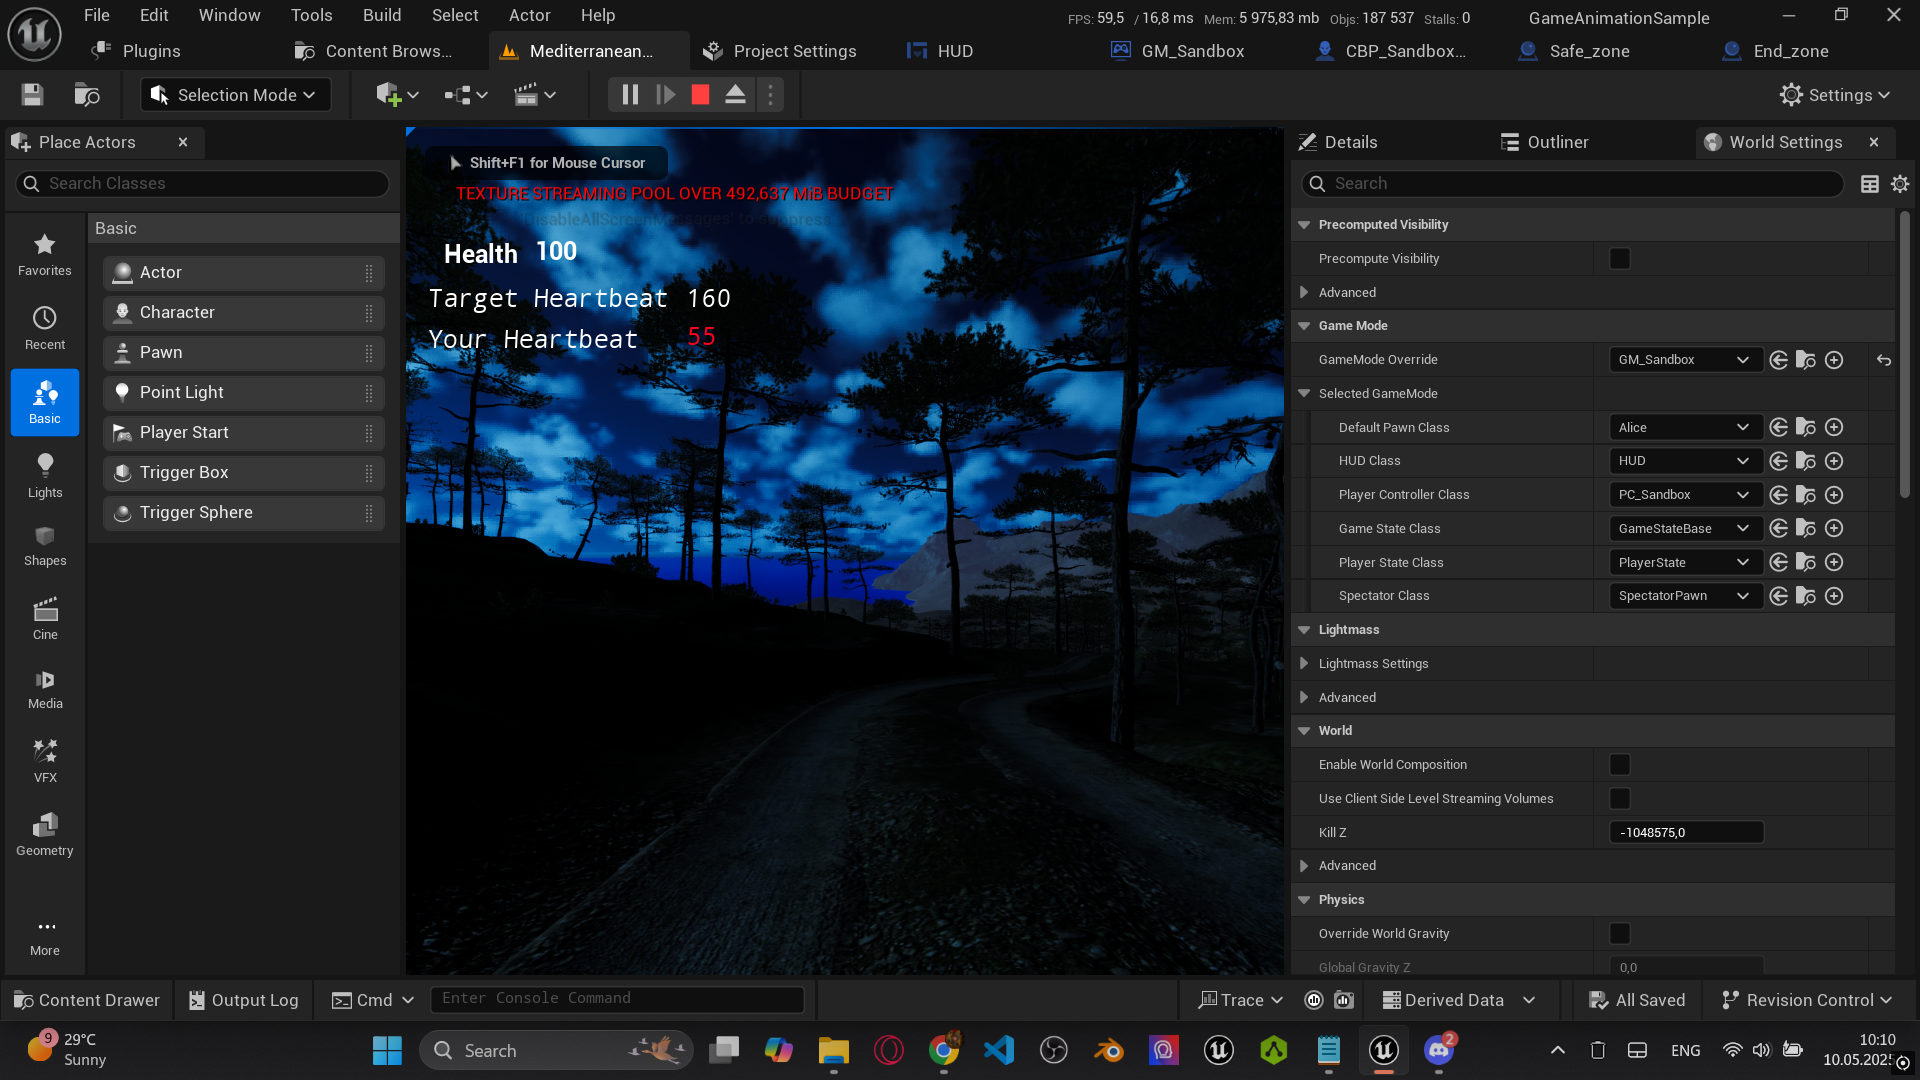
Task: Stop the play session with red square
Action: [x=700, y=95]
